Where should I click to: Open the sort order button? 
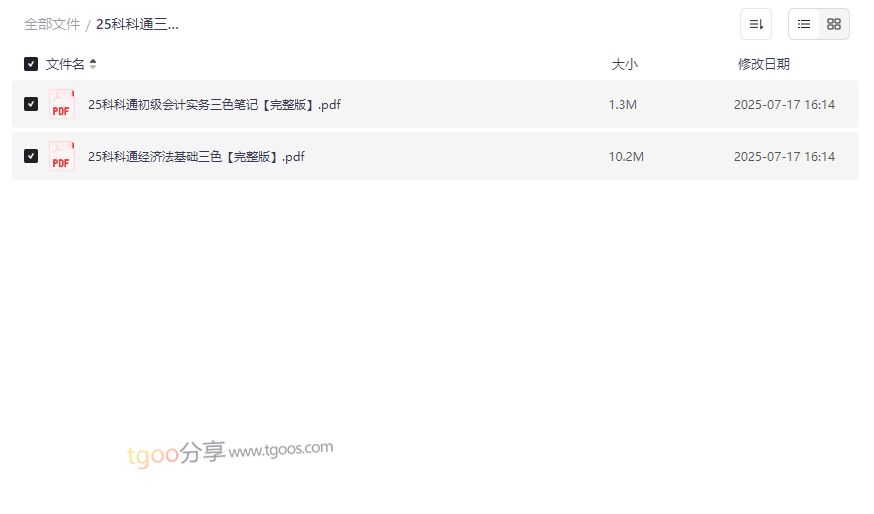(x=756, y=24)
